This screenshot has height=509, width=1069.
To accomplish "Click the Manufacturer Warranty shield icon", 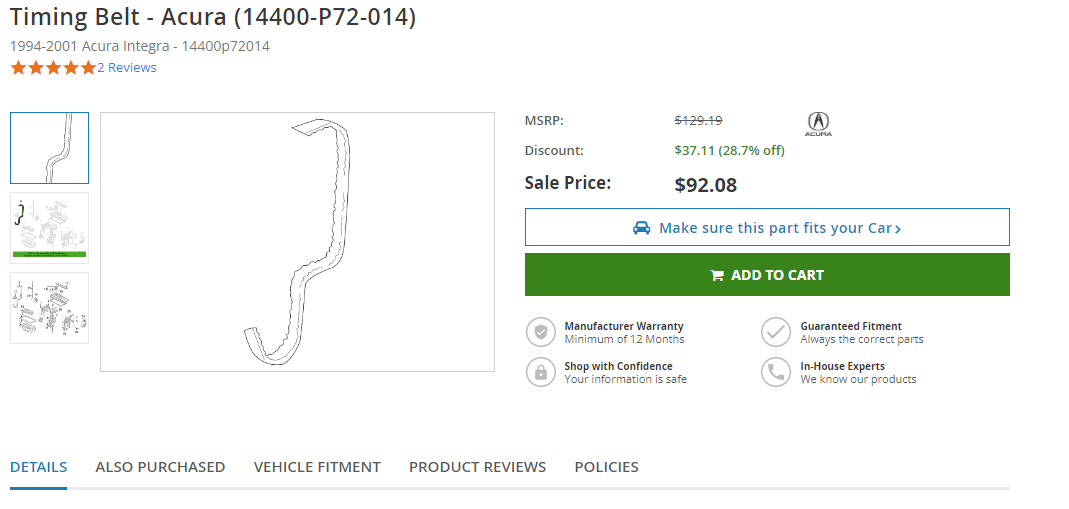I will (541, 332).
